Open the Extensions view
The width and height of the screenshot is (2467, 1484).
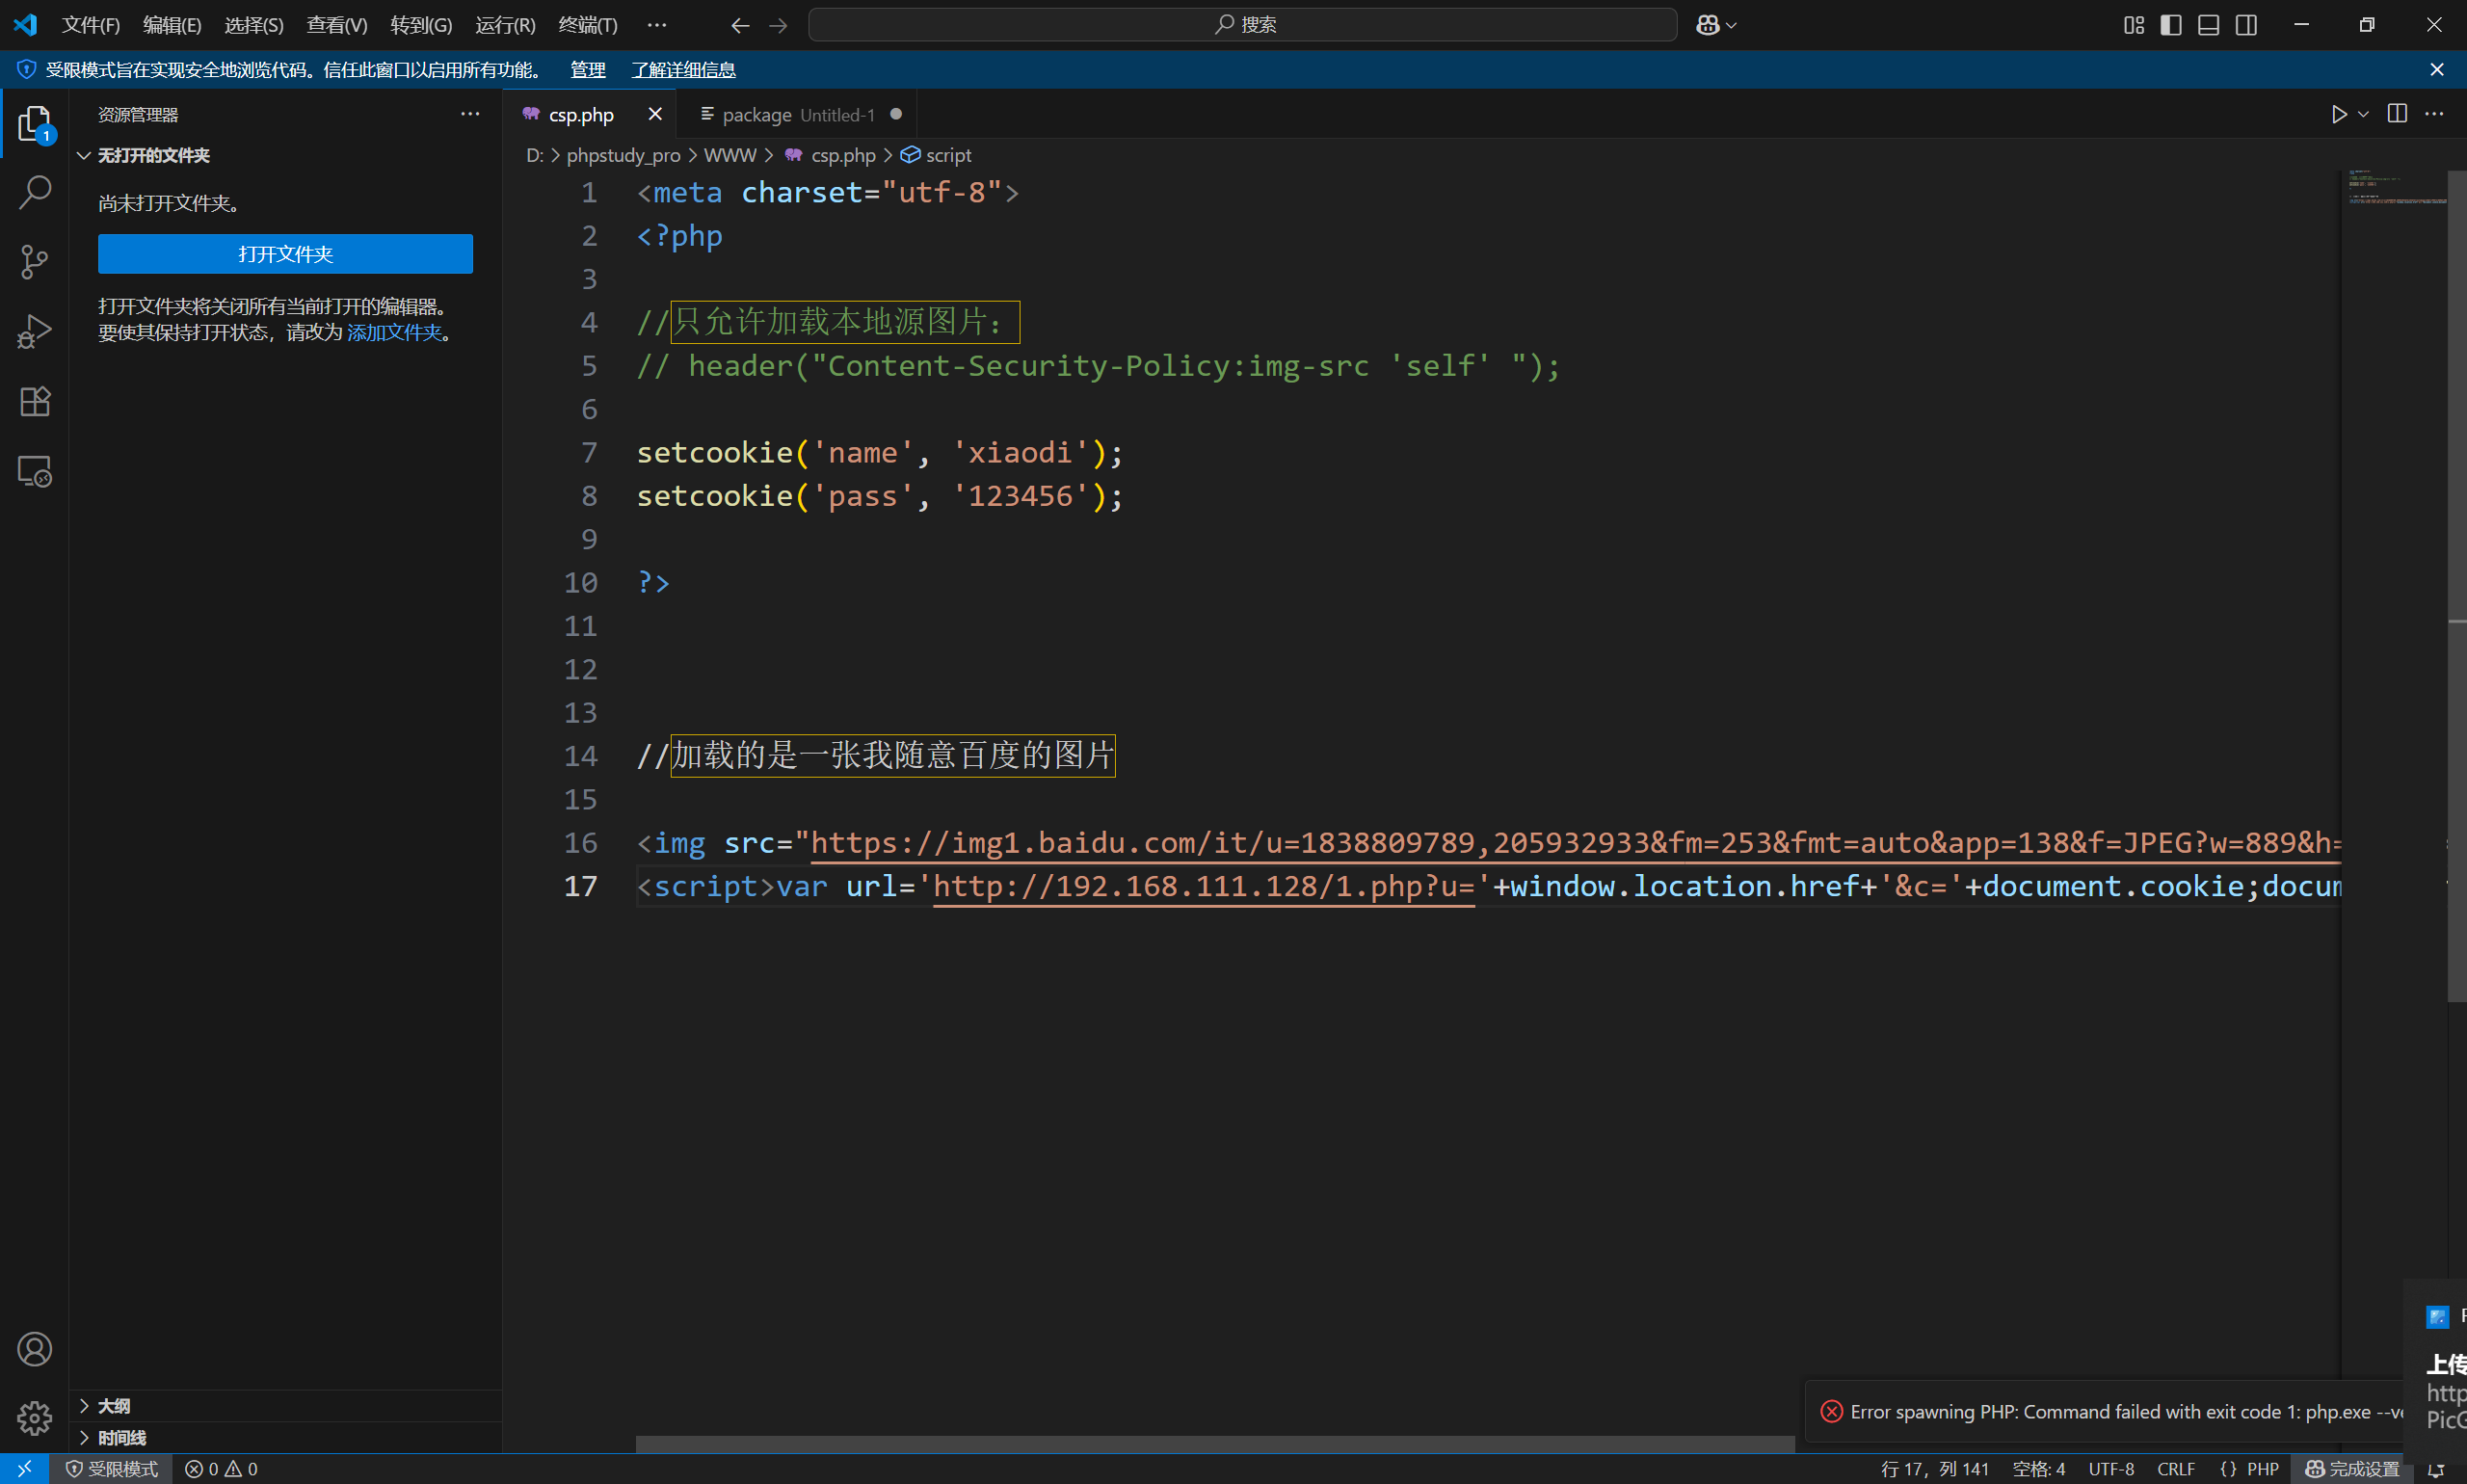coord(35,402)
